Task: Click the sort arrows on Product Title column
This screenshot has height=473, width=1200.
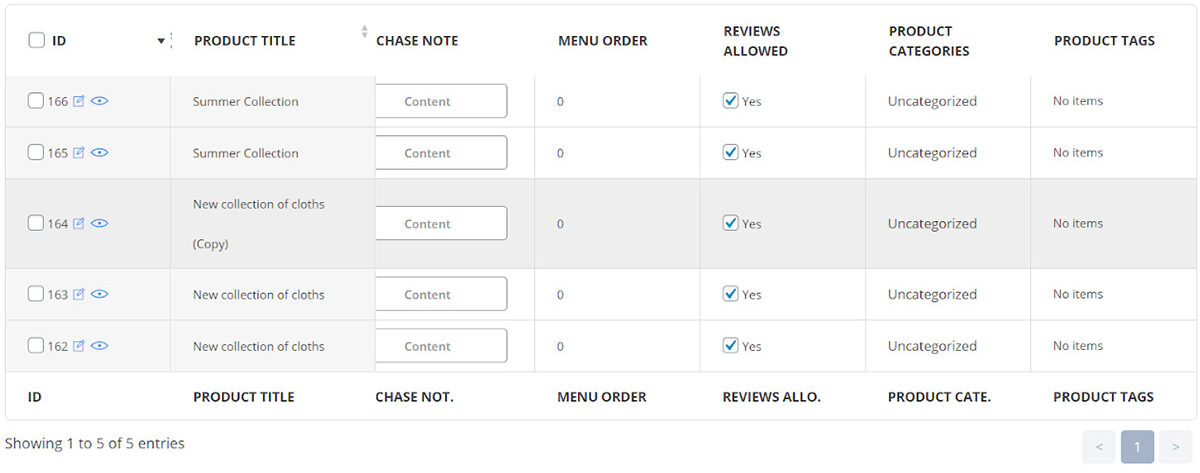Action: (x=364, y=32)
